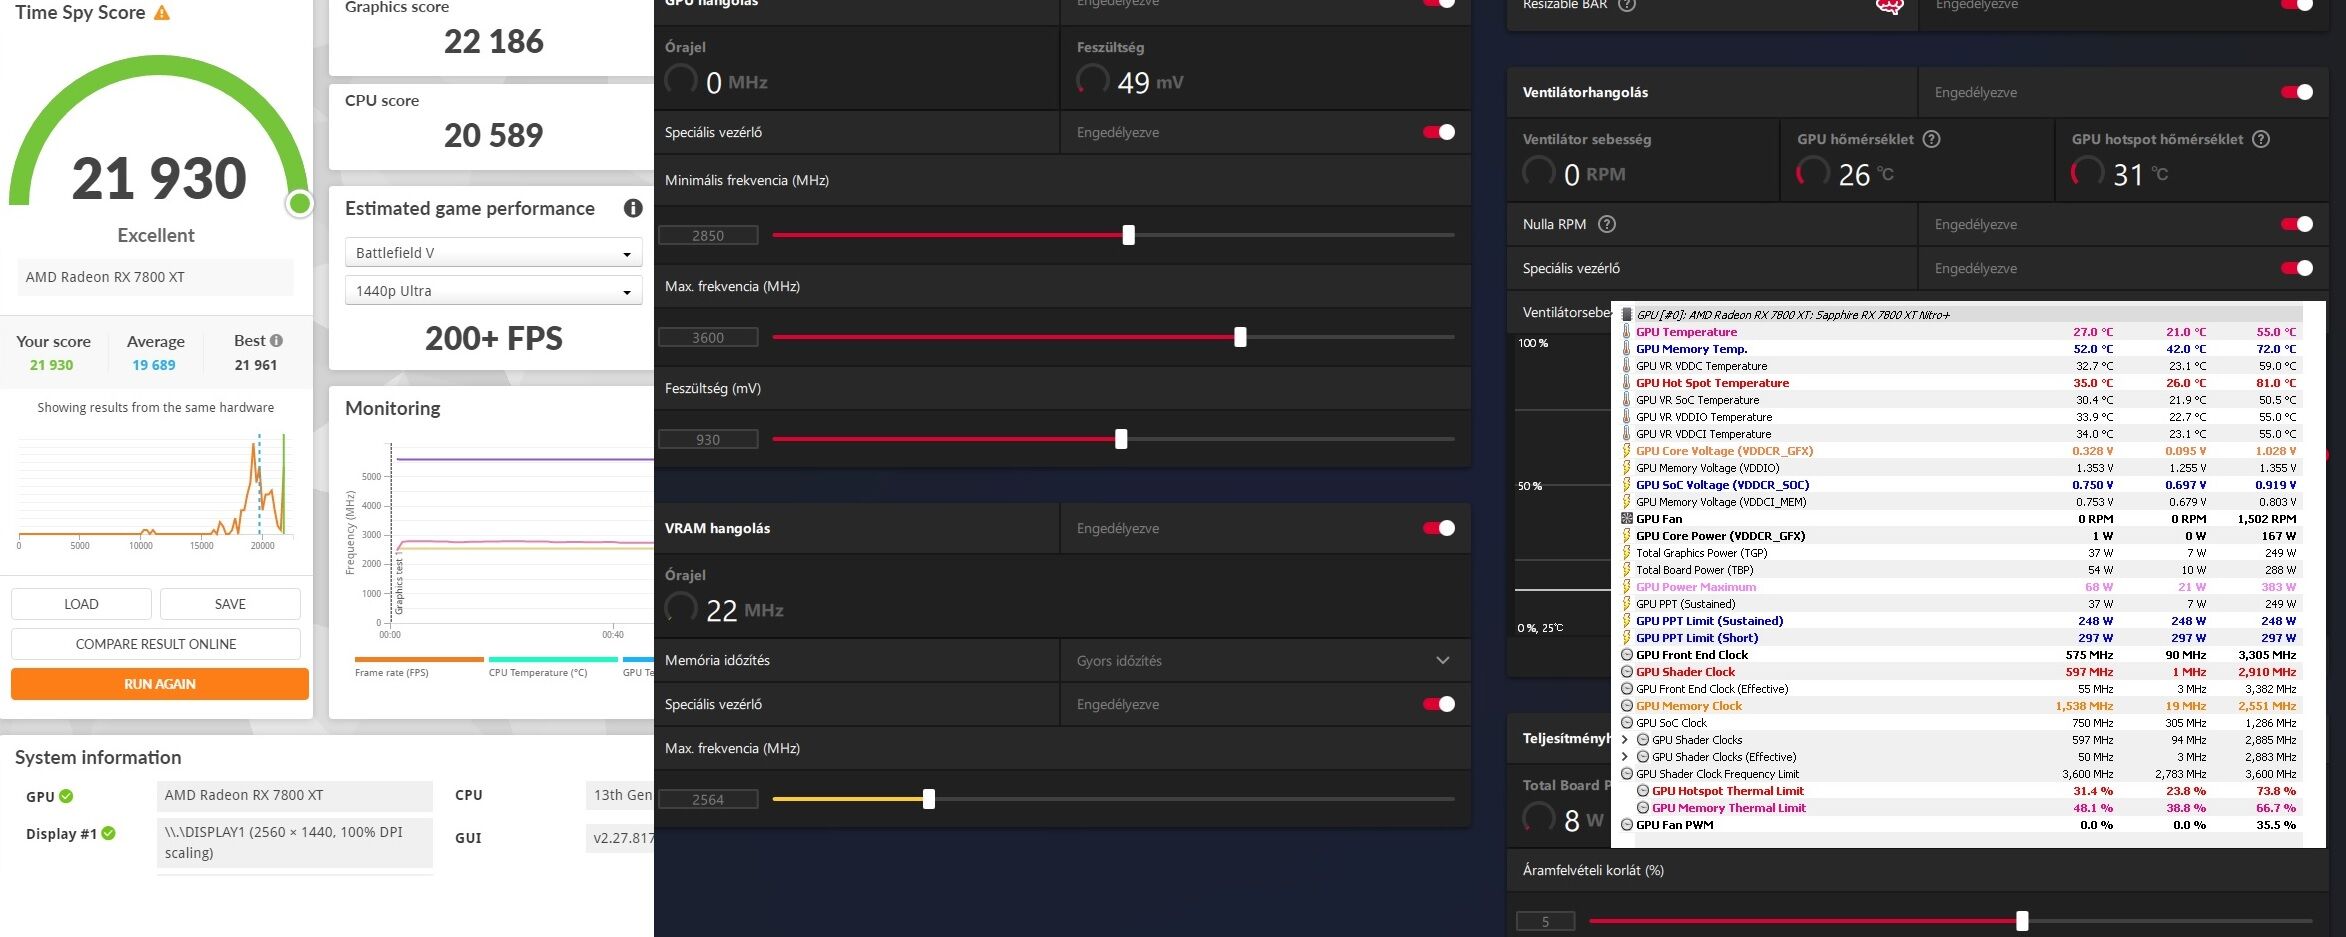Toggle the VRAM hangolás switch
2346x937 pixels.
pyautogui.click(x=1439, y=528)
